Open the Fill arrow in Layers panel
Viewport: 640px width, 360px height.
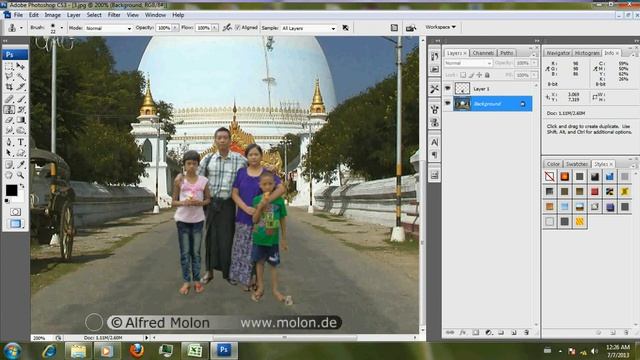pyautogui.click(x=534, y=75)
